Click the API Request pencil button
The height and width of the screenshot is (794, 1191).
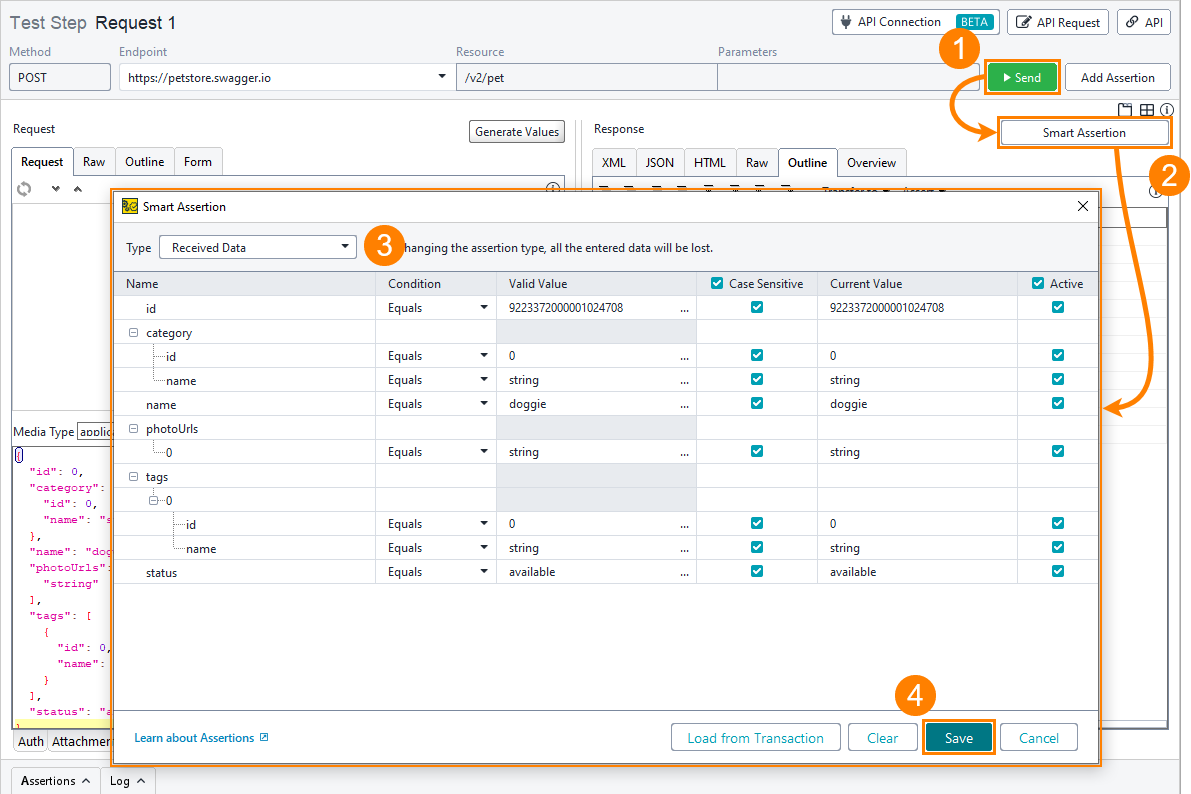tap(1058, 22)
